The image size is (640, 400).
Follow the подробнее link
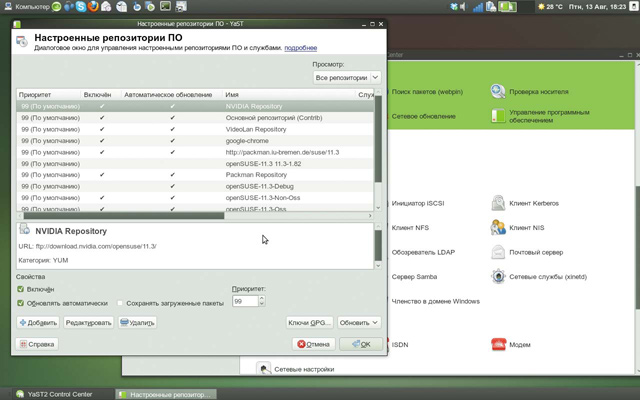pos(301,48)
